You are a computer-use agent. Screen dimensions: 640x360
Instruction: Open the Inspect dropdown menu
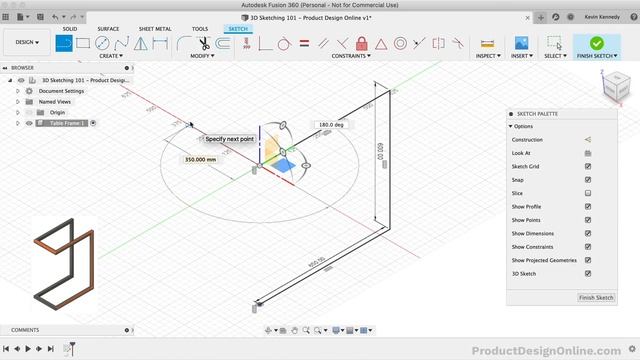click(x=488, y=56)
